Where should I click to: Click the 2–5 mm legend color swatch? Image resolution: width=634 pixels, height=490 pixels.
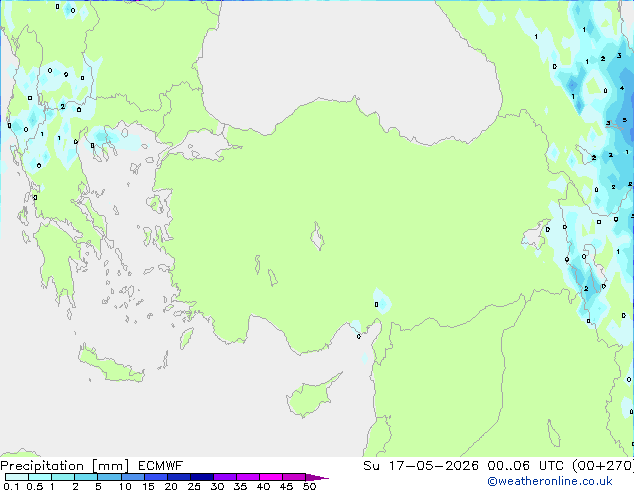click(x=86, y=477)
